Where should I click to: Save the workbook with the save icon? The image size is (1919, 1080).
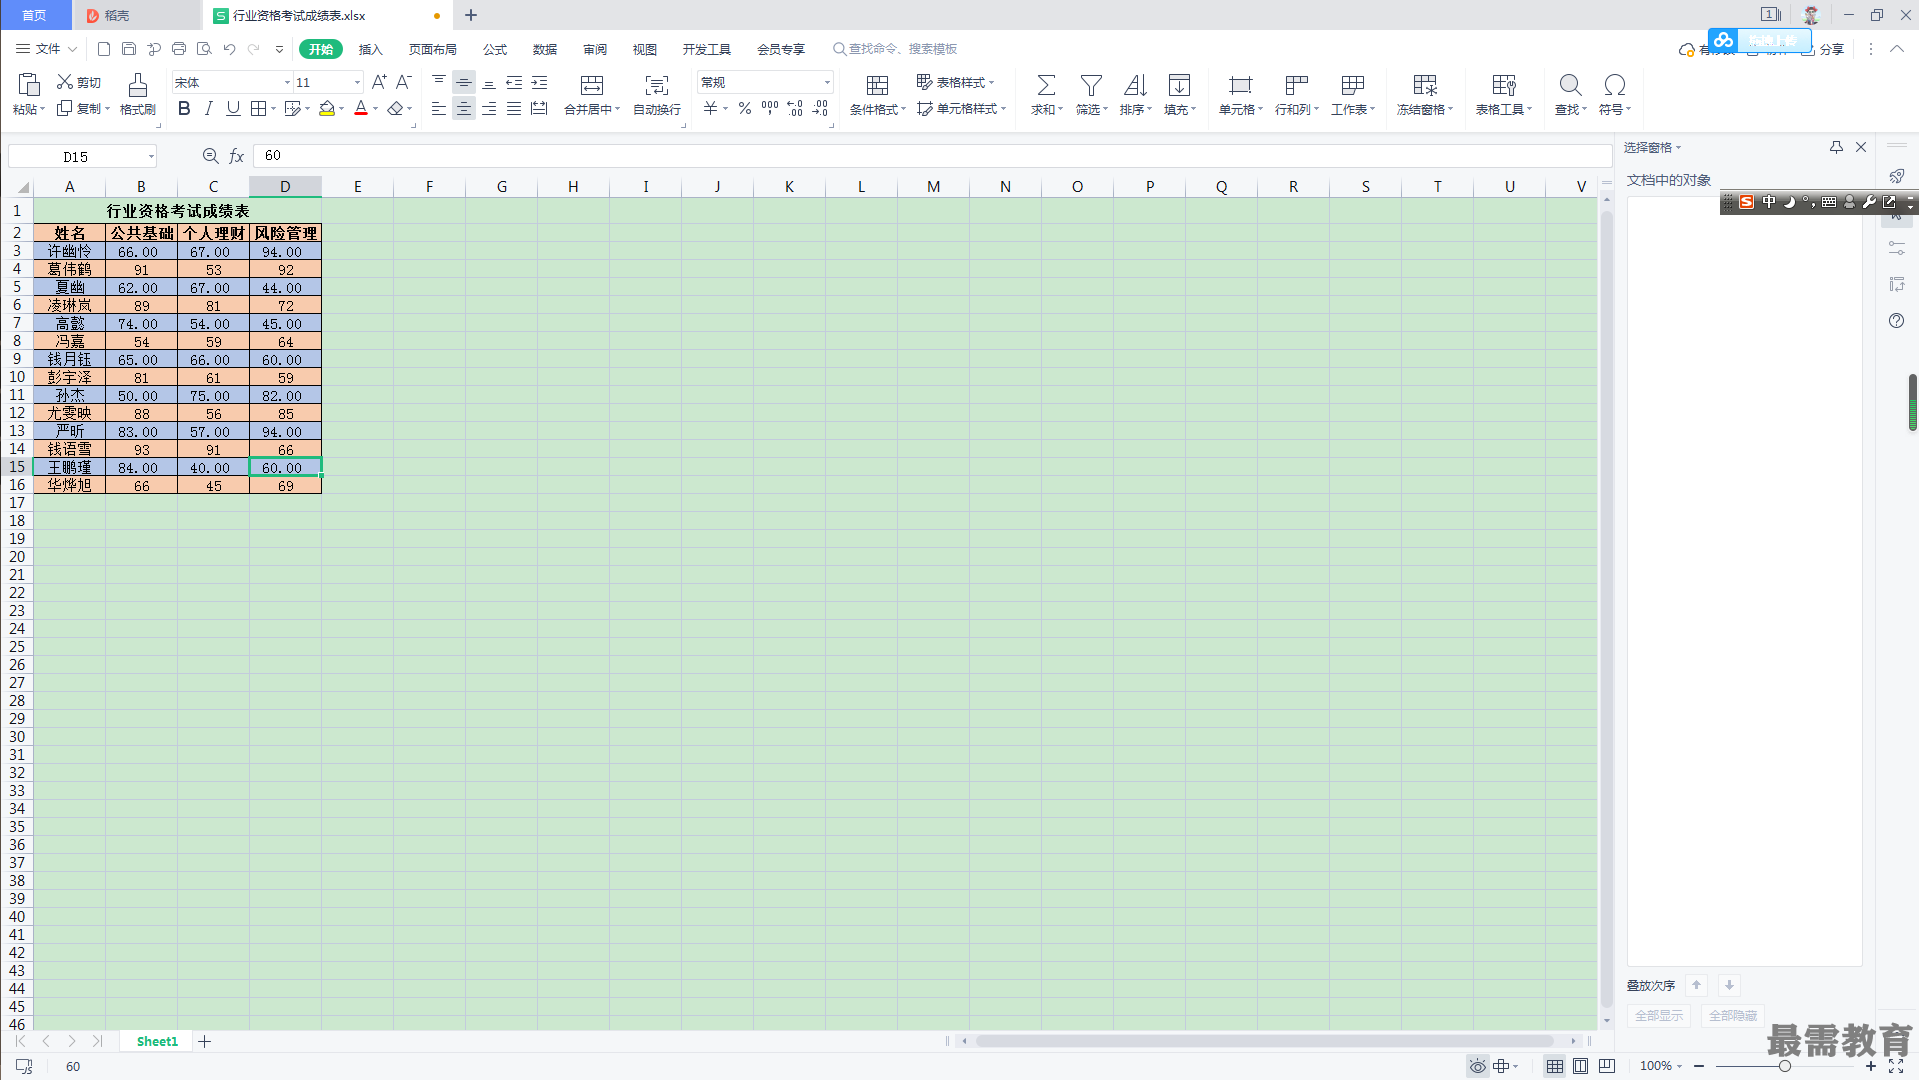point(129,49)
